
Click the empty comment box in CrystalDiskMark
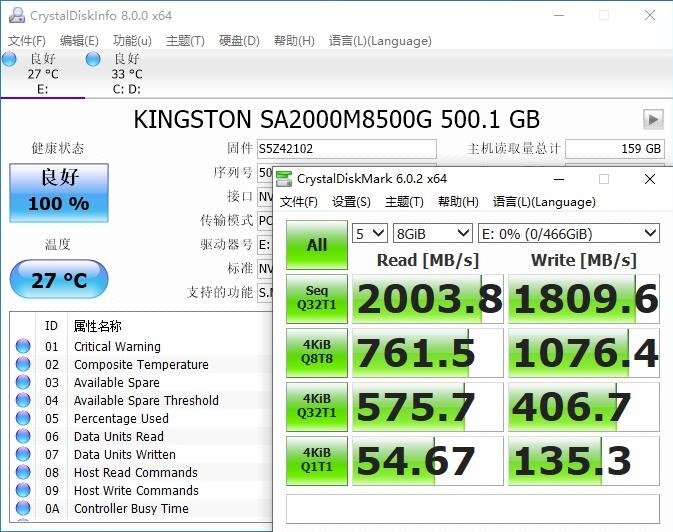coord(473,509)
